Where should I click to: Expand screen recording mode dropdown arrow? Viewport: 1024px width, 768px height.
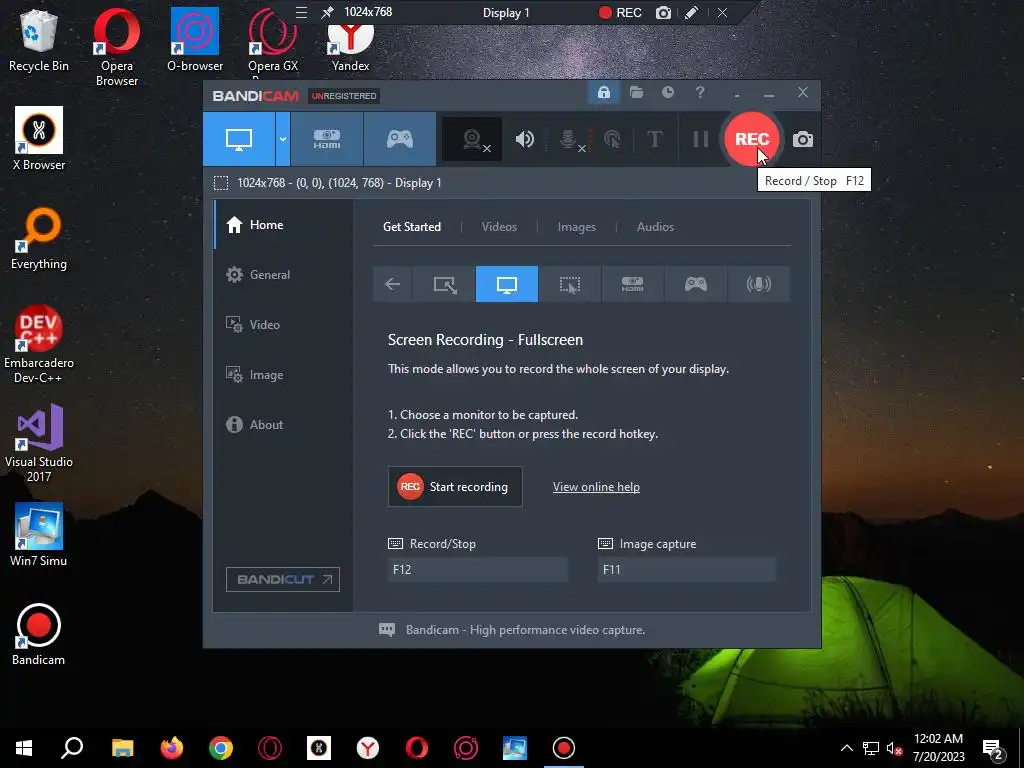click(283, 138)
